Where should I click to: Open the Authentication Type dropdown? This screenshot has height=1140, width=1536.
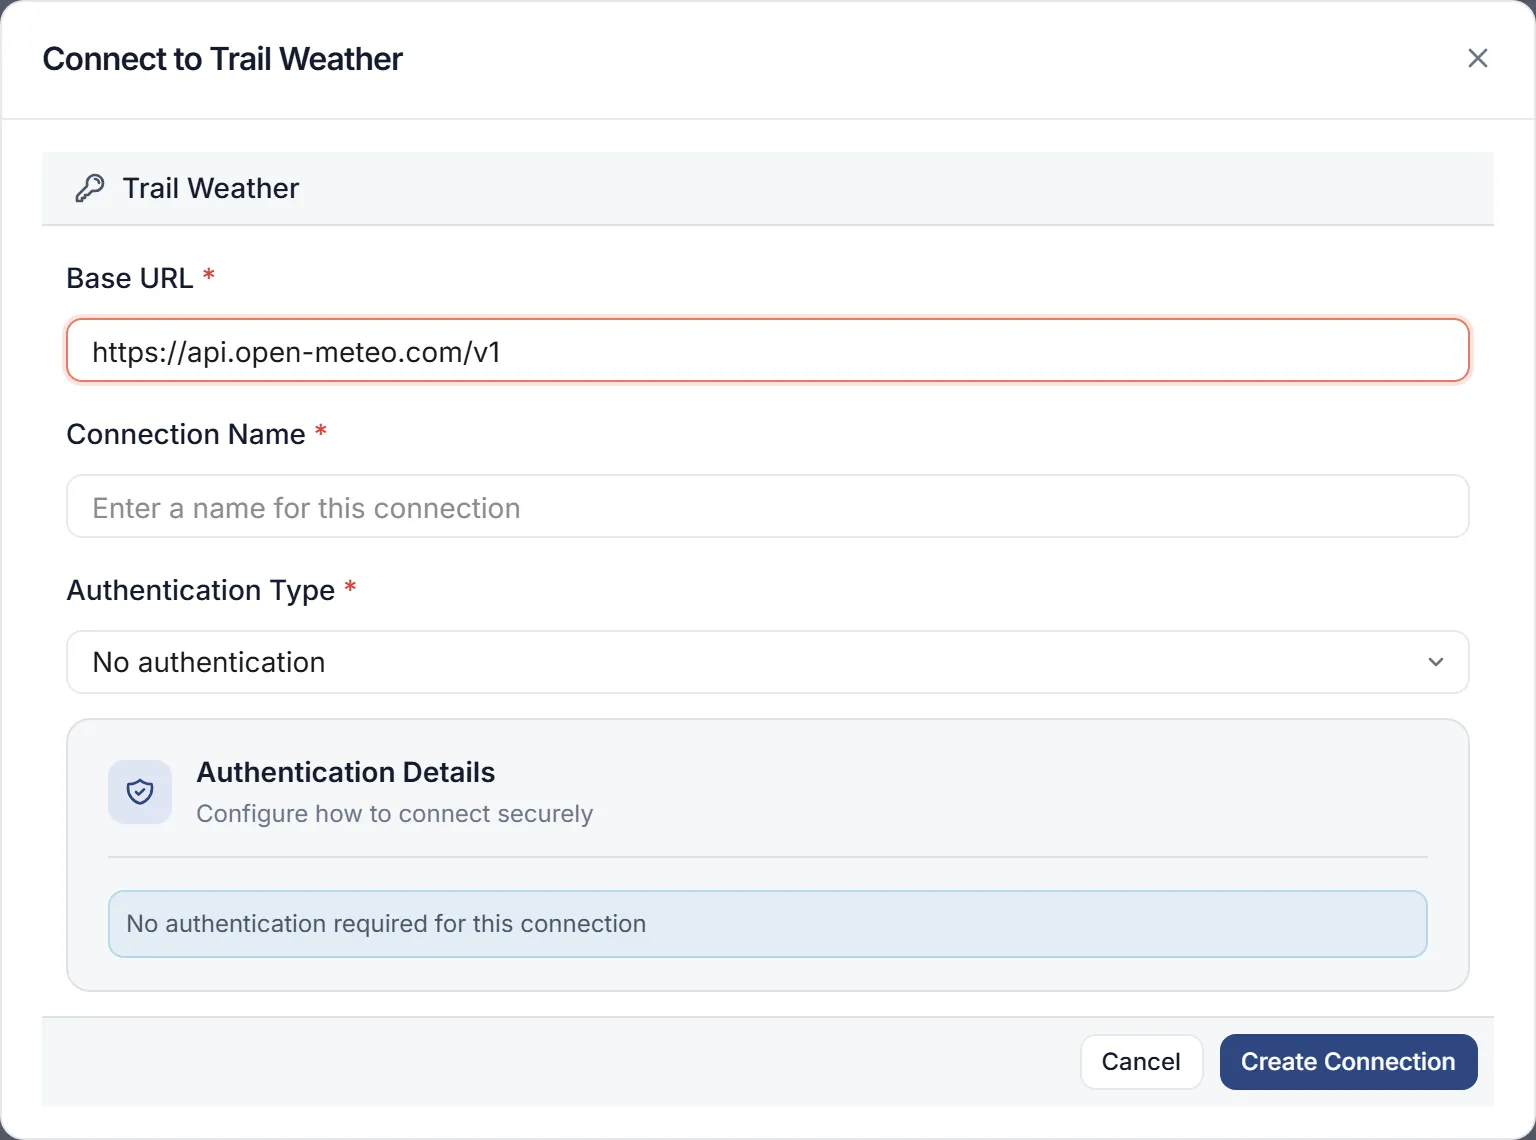click(x=768, y=662)
